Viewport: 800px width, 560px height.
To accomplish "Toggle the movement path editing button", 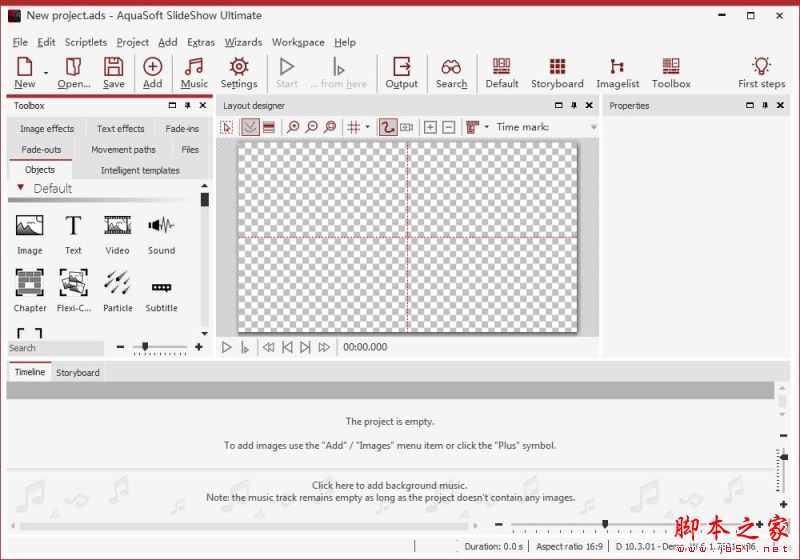I will coord(387,127).
